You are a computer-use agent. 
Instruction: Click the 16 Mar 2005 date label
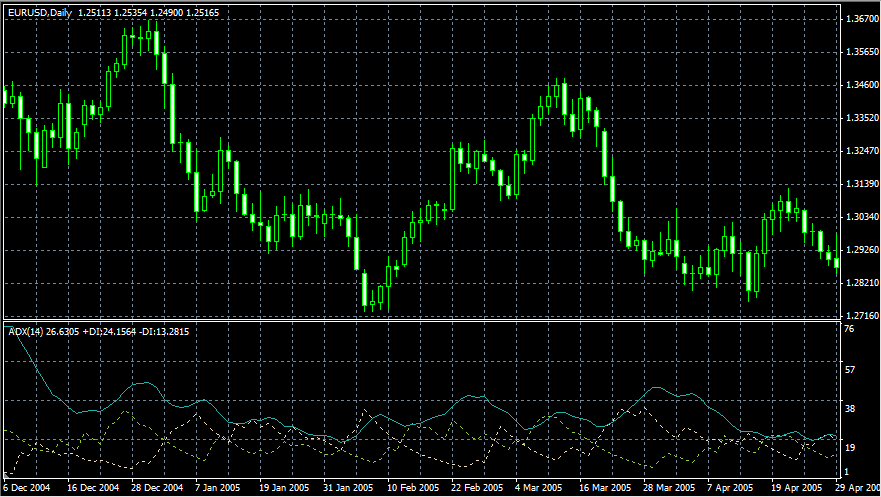[x=605, y=487]
